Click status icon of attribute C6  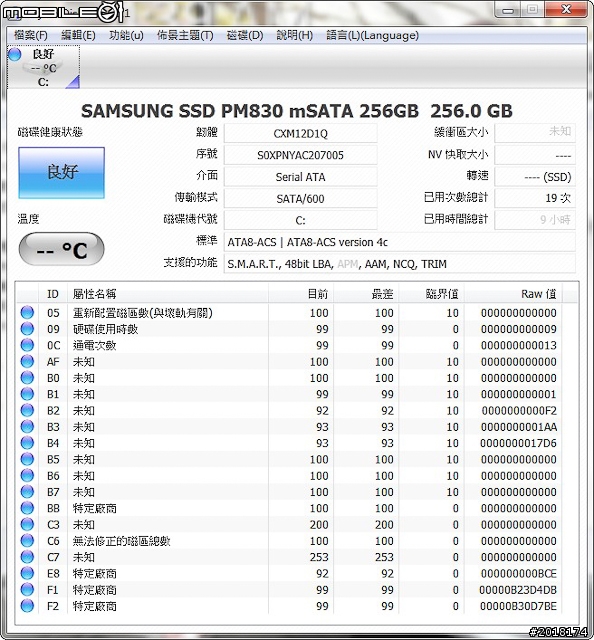coord(27,541)
